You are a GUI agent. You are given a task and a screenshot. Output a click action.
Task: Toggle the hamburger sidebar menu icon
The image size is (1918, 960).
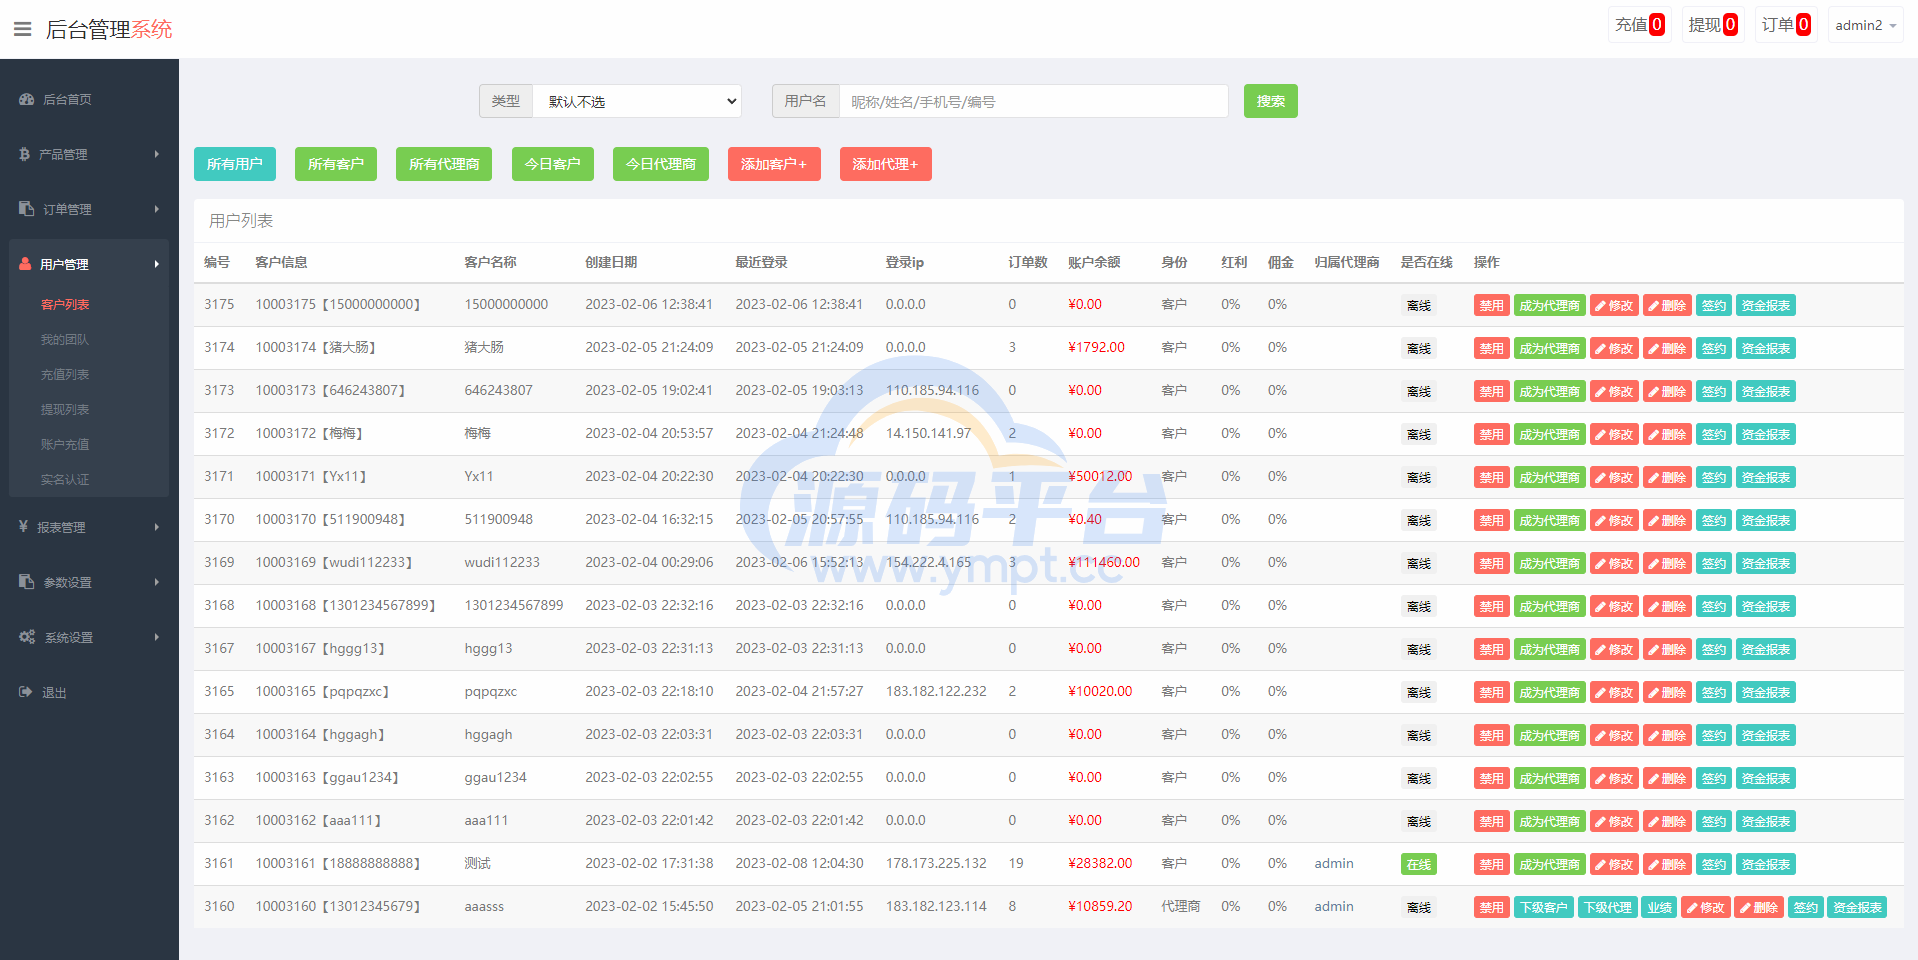click(x=22, y=29)
